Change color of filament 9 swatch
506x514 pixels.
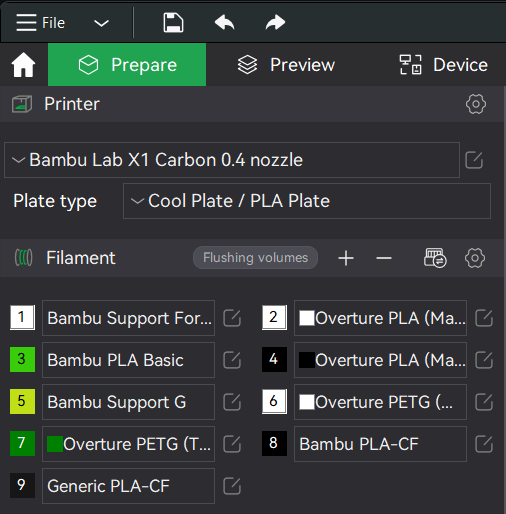click(x=22, y=485)
